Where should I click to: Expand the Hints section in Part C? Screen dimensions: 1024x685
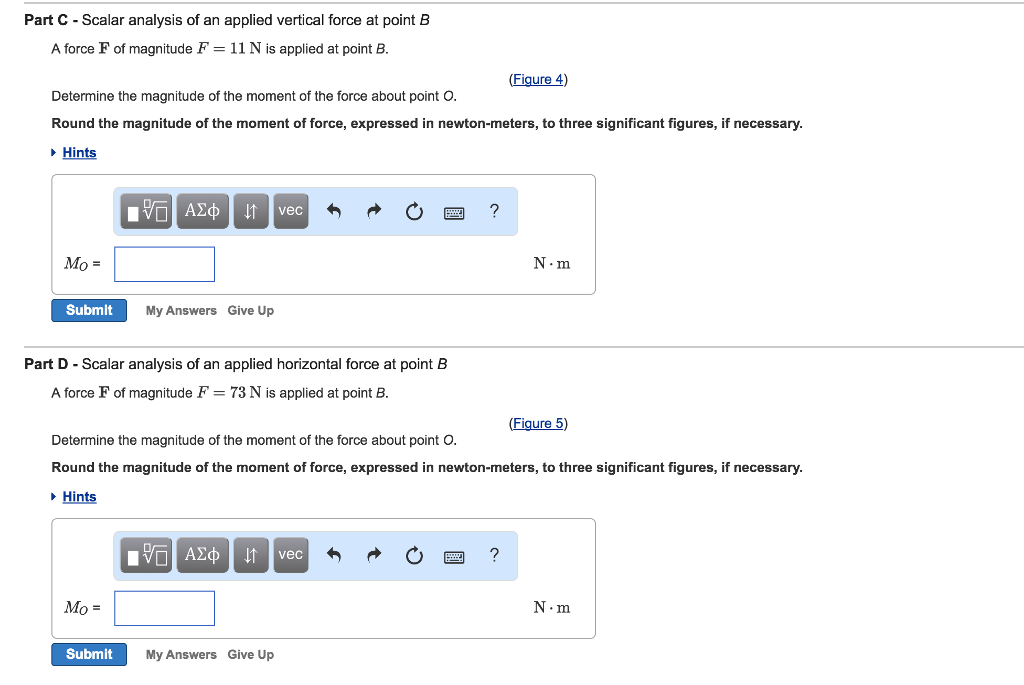[x=80, y=152]
